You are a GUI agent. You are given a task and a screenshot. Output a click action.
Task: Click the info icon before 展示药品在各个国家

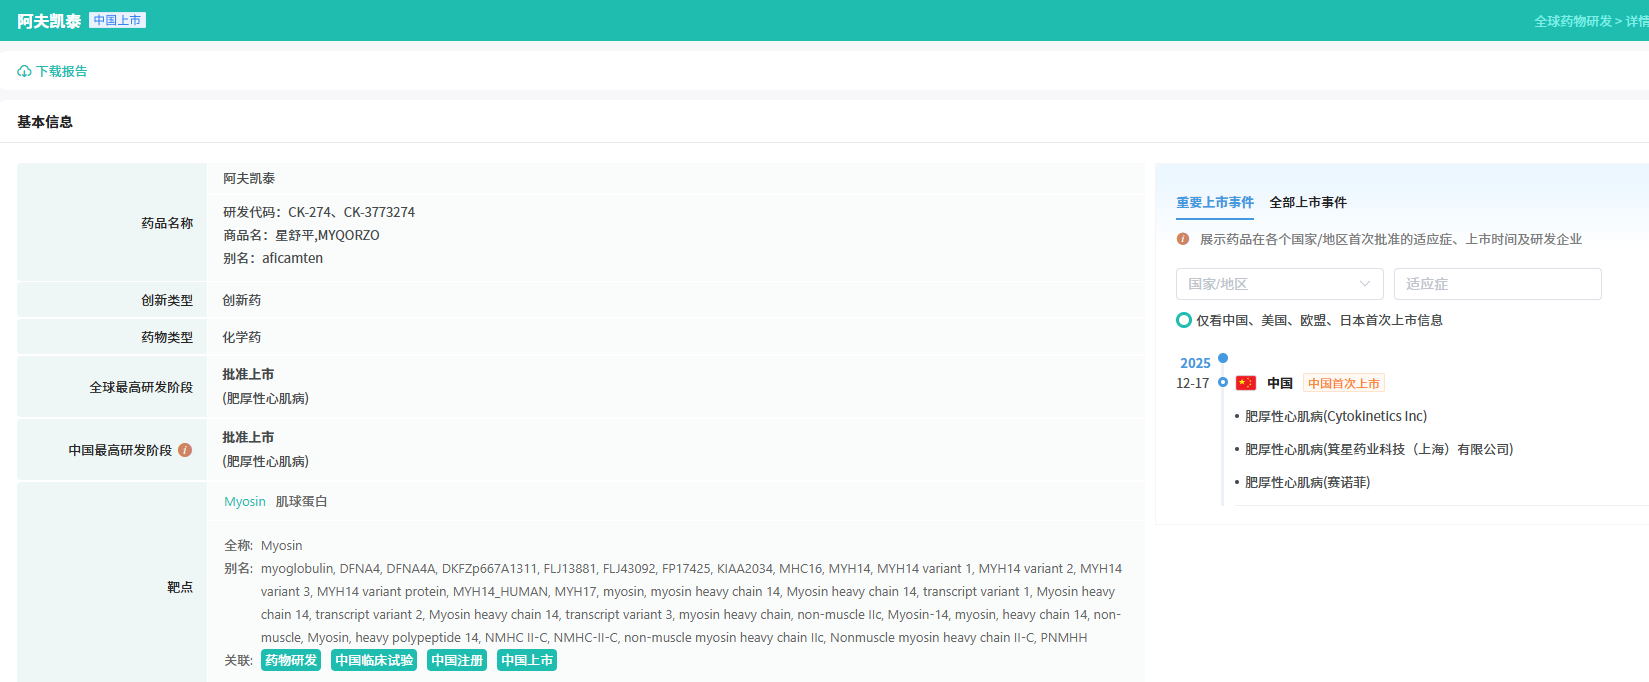point(1183,239)
